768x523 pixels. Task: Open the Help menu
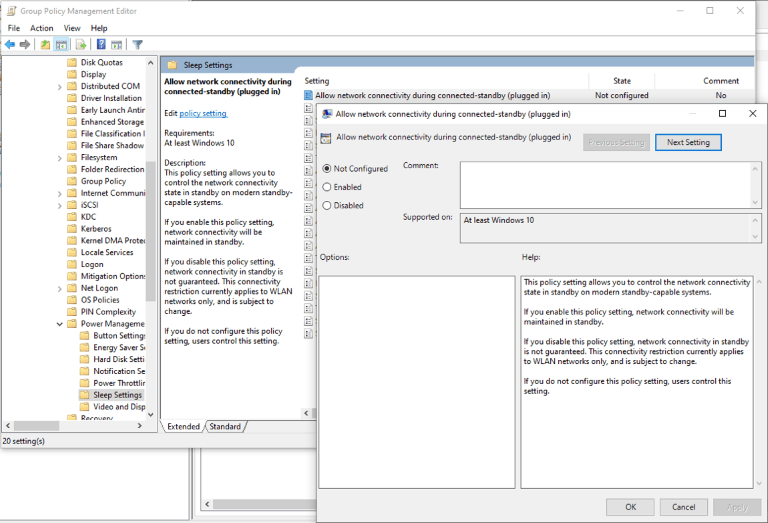click(99, 28)
